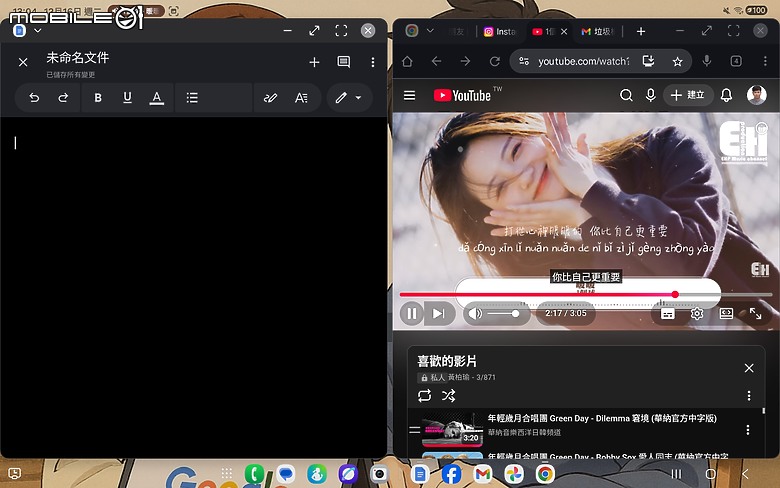Close the YouTube tab
This screenshot has width=780, height=488.
pyautogui.click(x=564, y=31)
